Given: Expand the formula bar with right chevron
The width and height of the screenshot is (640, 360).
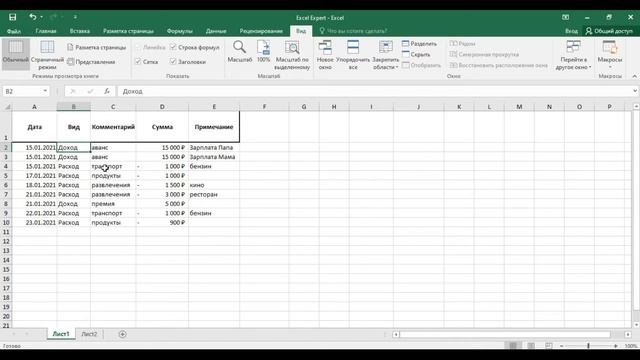Looking at the screenshot, I should (x=635, y=91).
